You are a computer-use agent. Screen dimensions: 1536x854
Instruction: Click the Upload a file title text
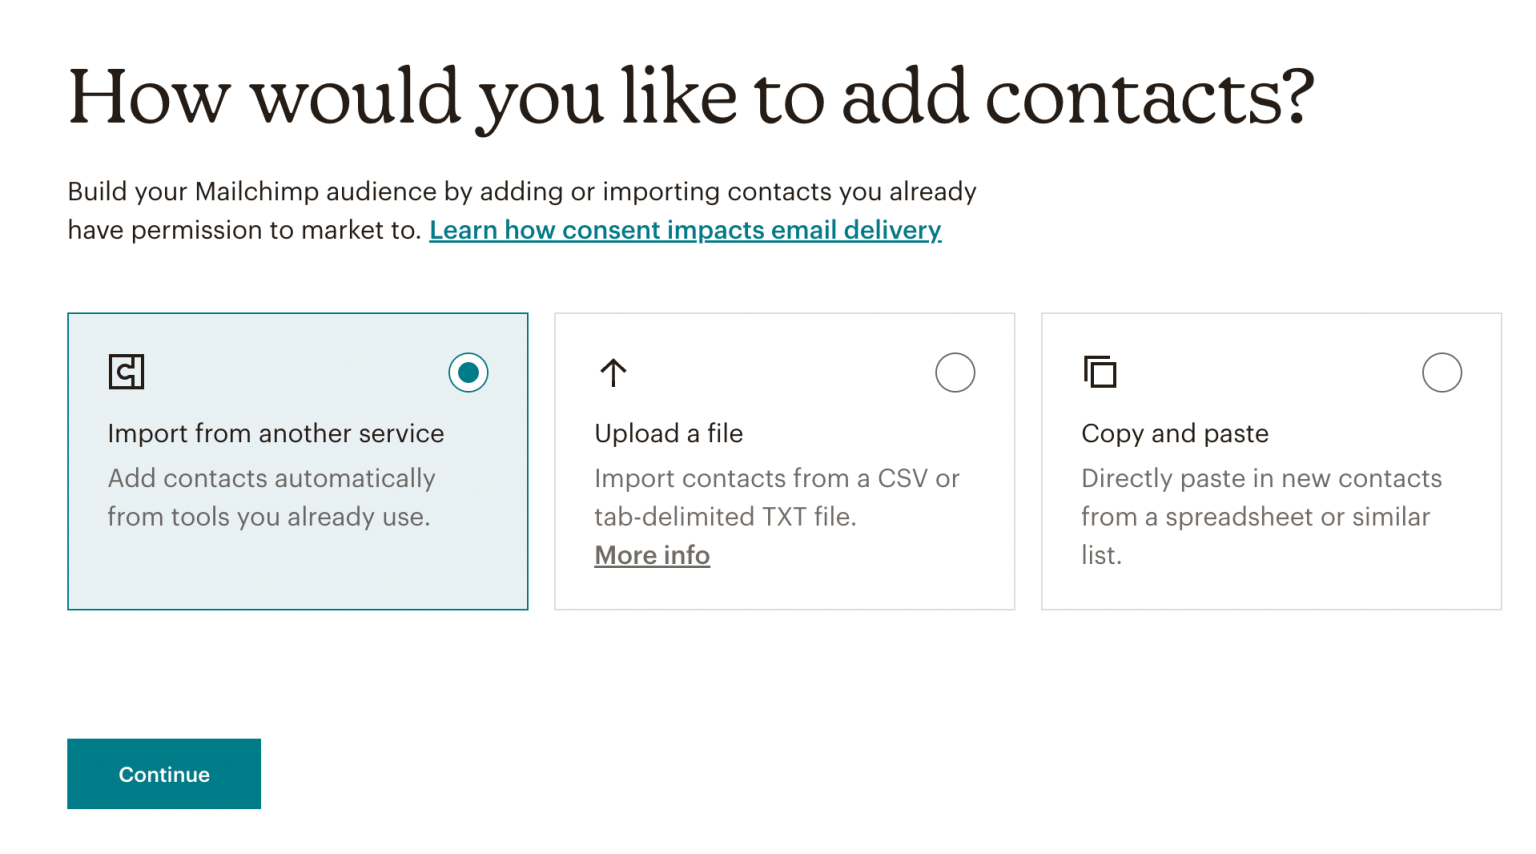[668, 434]
